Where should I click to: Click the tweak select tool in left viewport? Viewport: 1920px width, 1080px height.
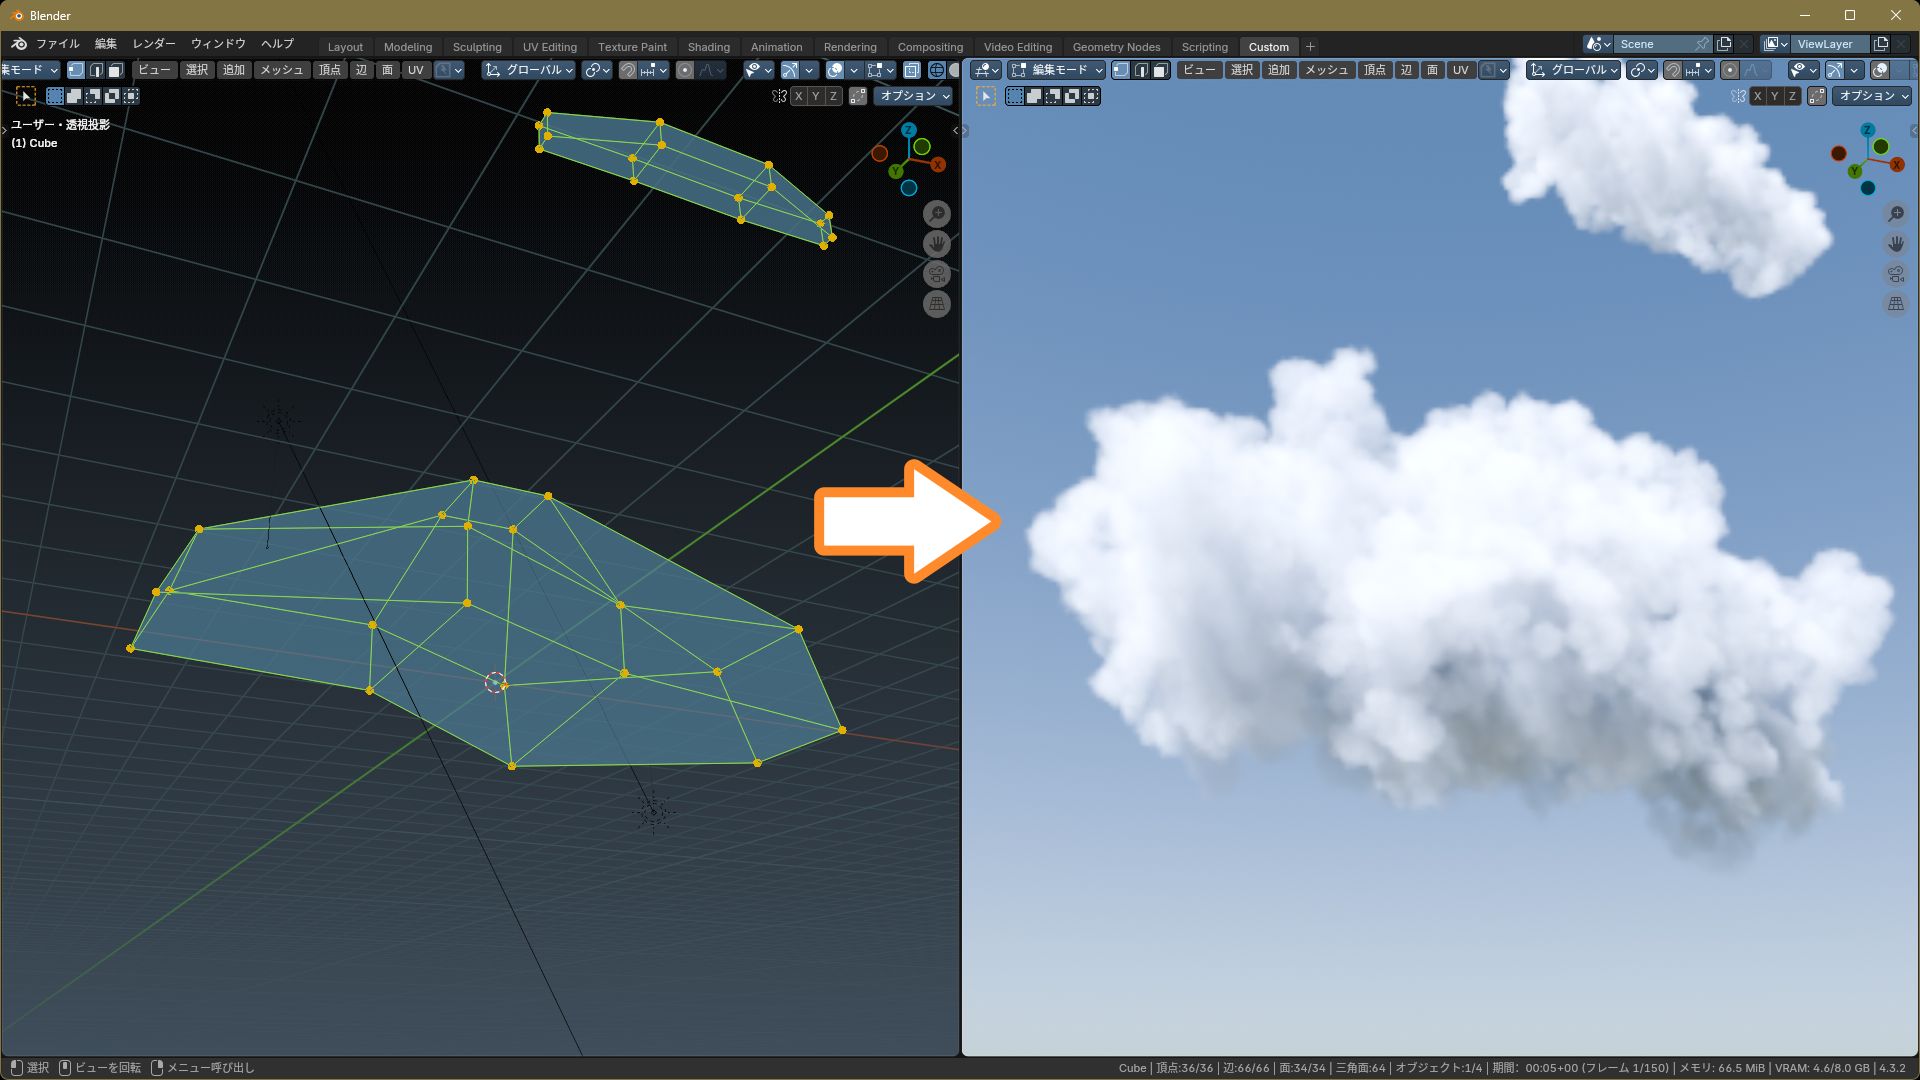coord(26,96)
